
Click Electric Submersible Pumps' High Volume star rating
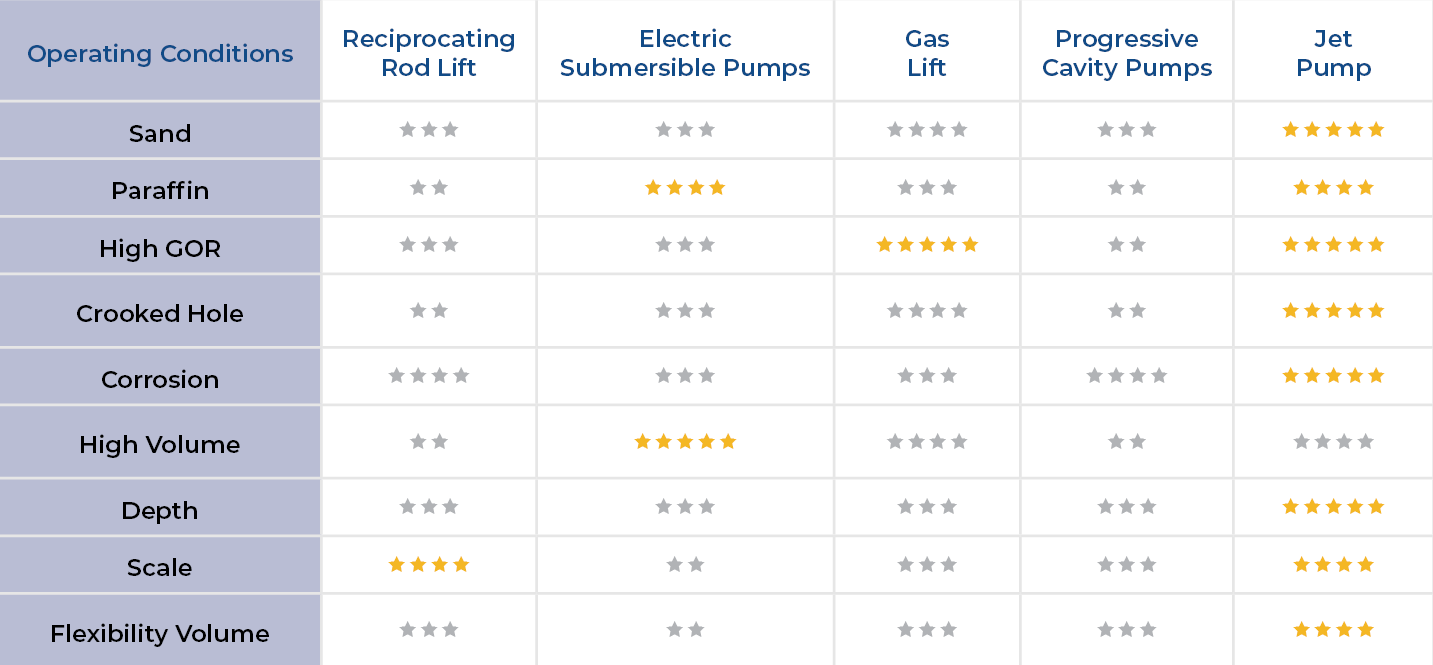coord(685,442)
